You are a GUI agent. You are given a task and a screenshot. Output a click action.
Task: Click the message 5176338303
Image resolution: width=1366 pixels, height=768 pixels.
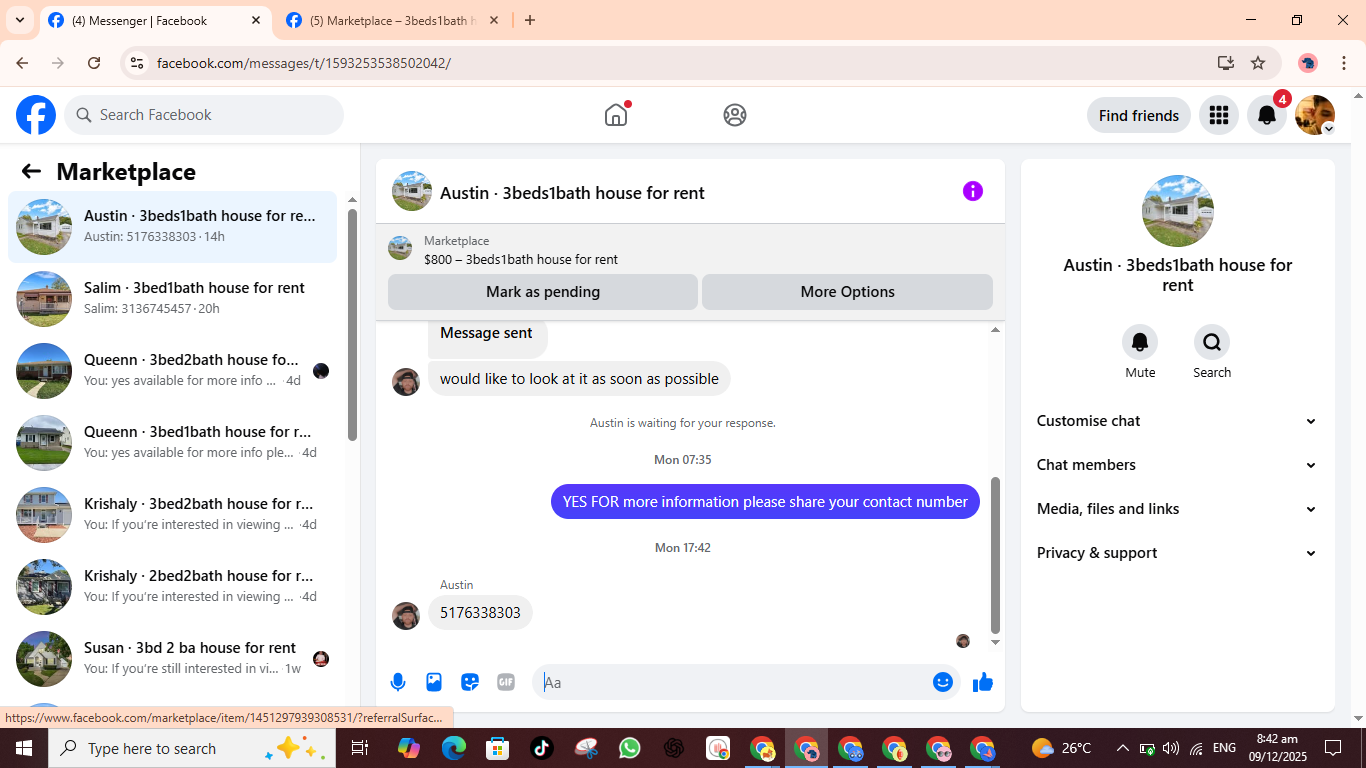(x=480, y=613)
